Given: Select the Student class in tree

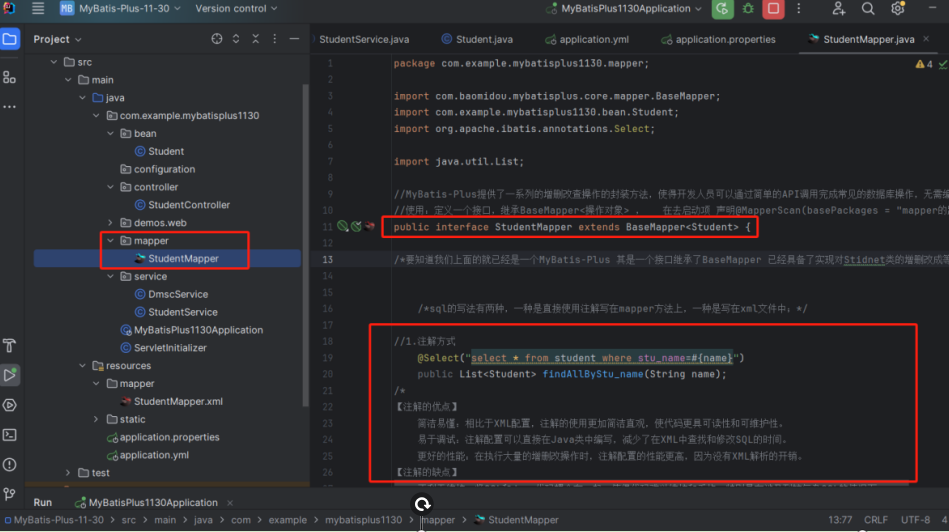Looking at the screenshot, I should (159, 151).
